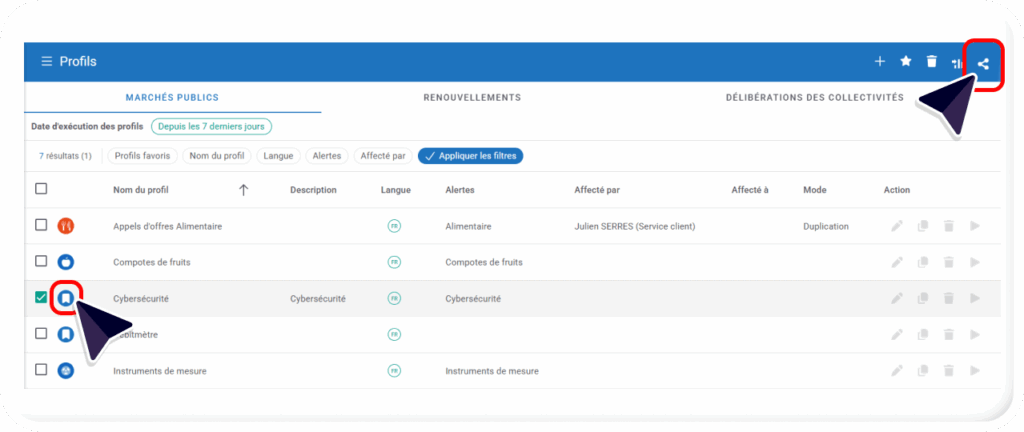
Task: Toggle the select-all checkbox in table header
Action: pos(41,188)
